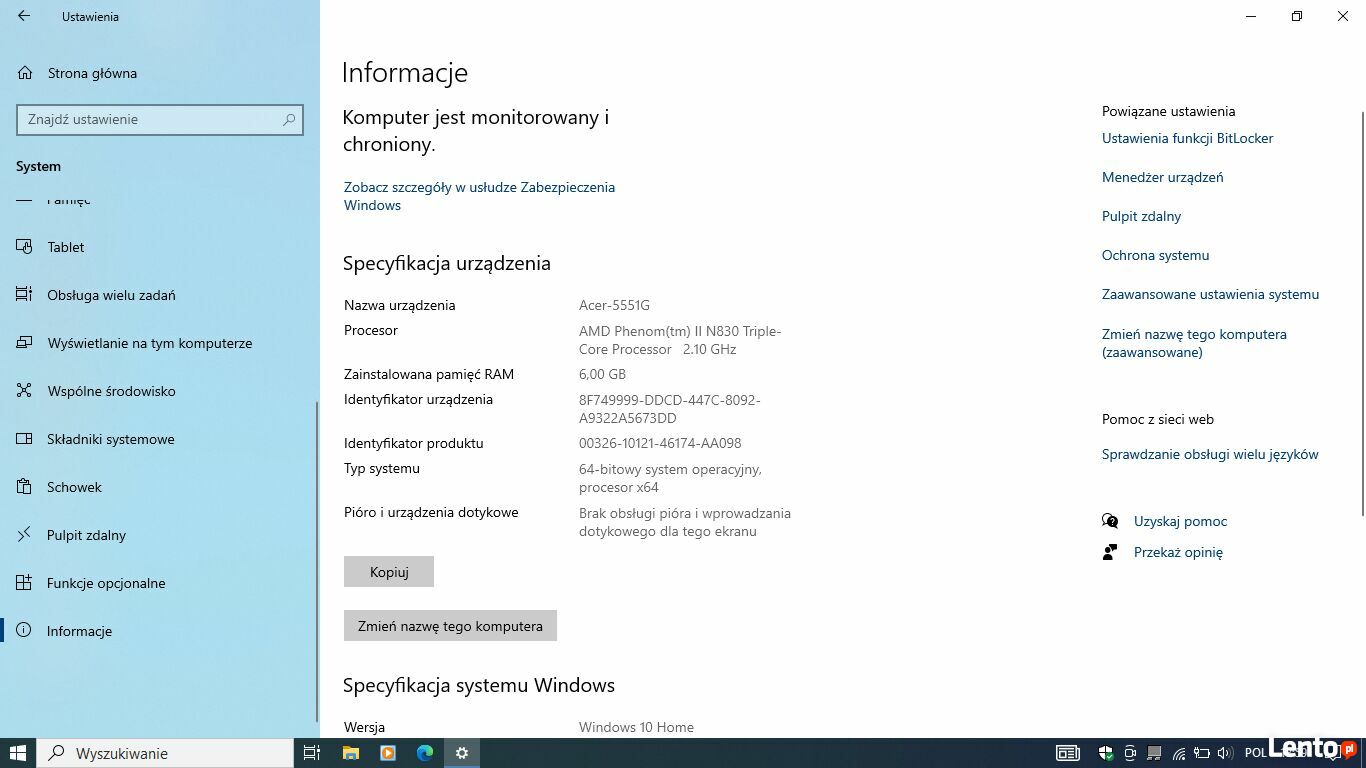The width and height of the screenshot is (1366, 768).
Task: Open Obsługa wielu zadań settings
Action: pos(111,295)
